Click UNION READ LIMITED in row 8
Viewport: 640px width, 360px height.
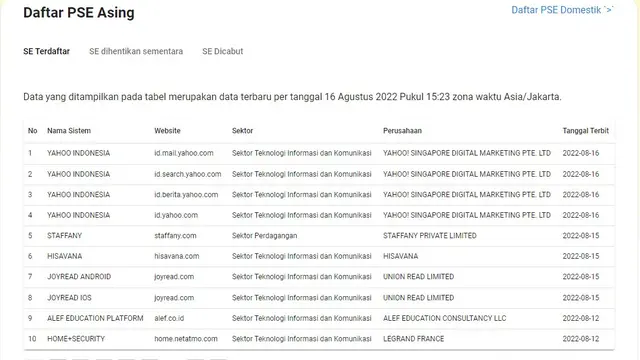point(418,298)
